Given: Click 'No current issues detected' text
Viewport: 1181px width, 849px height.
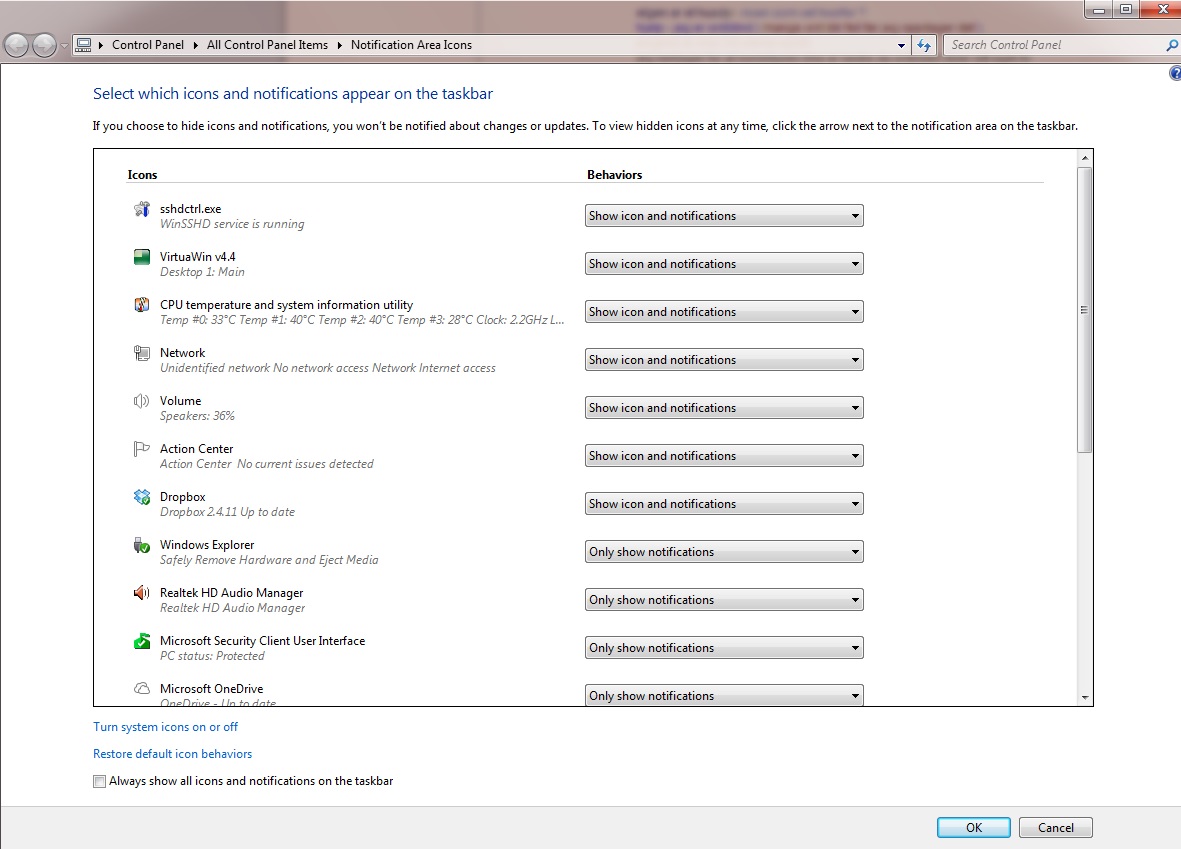Looking at the screenshot, I should (x=305, y=465).
